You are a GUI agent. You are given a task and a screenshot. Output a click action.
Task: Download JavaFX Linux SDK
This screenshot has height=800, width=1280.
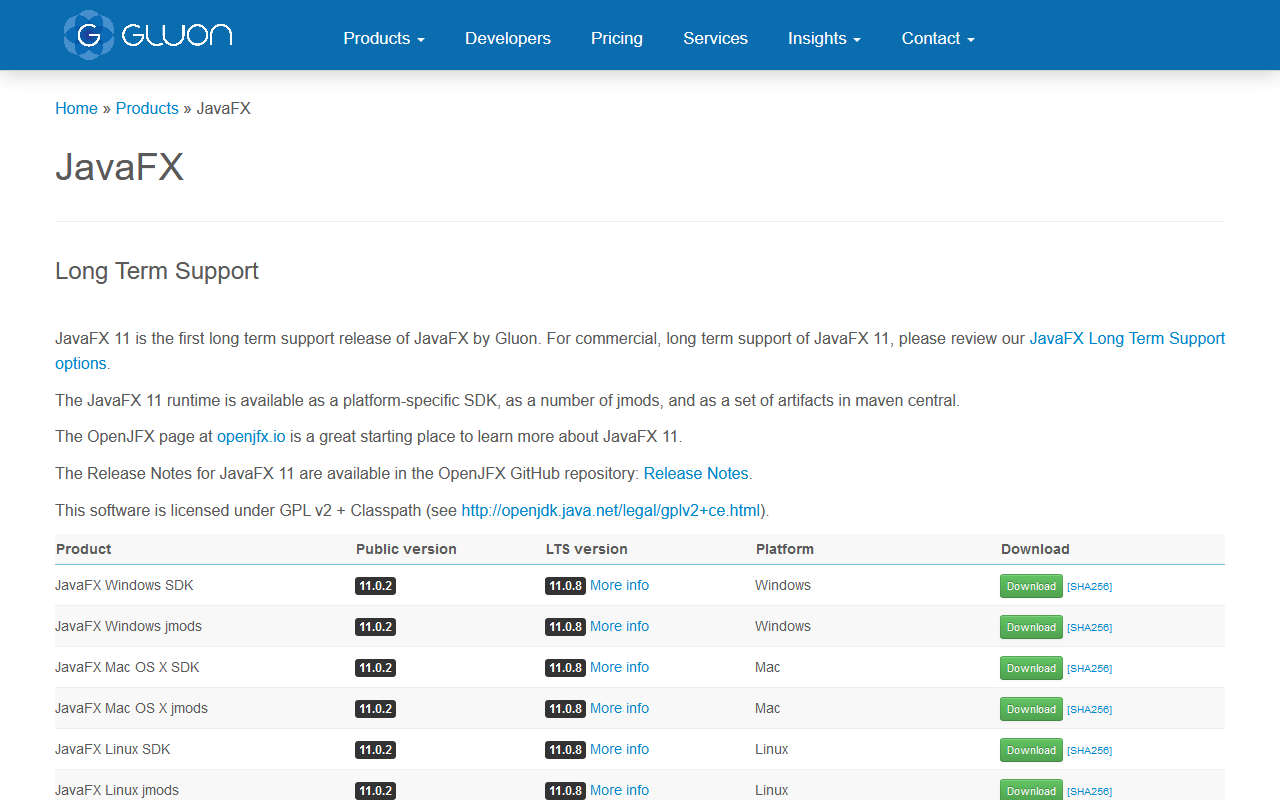[x=1031, y=750]
